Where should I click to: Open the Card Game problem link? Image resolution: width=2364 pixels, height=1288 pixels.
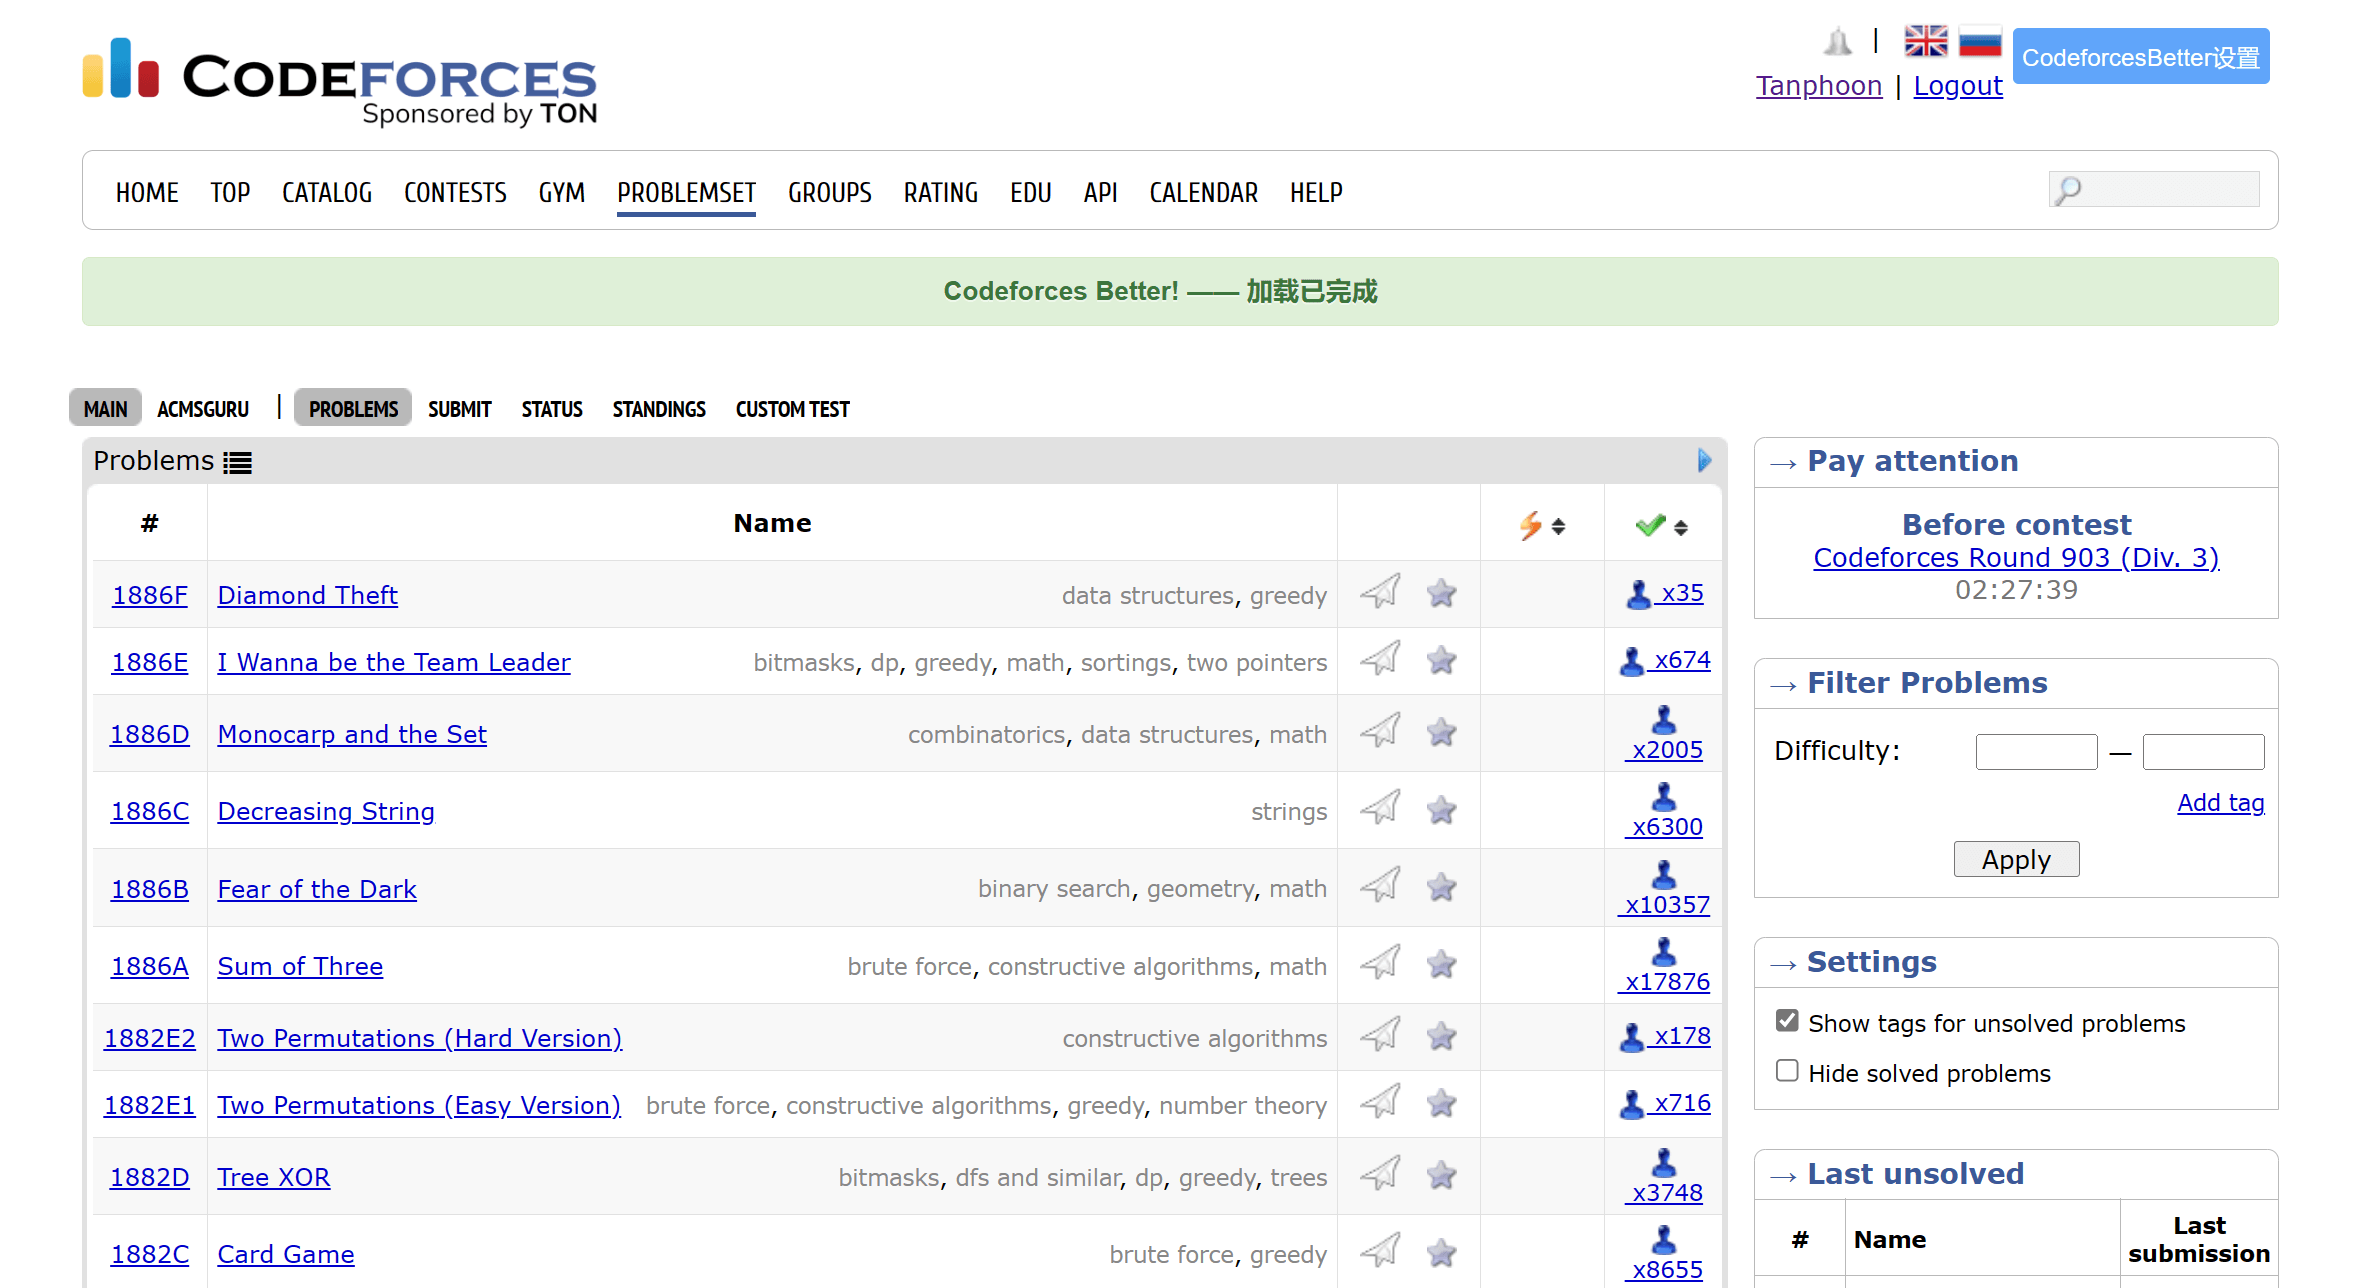[x=286, y=1254]
